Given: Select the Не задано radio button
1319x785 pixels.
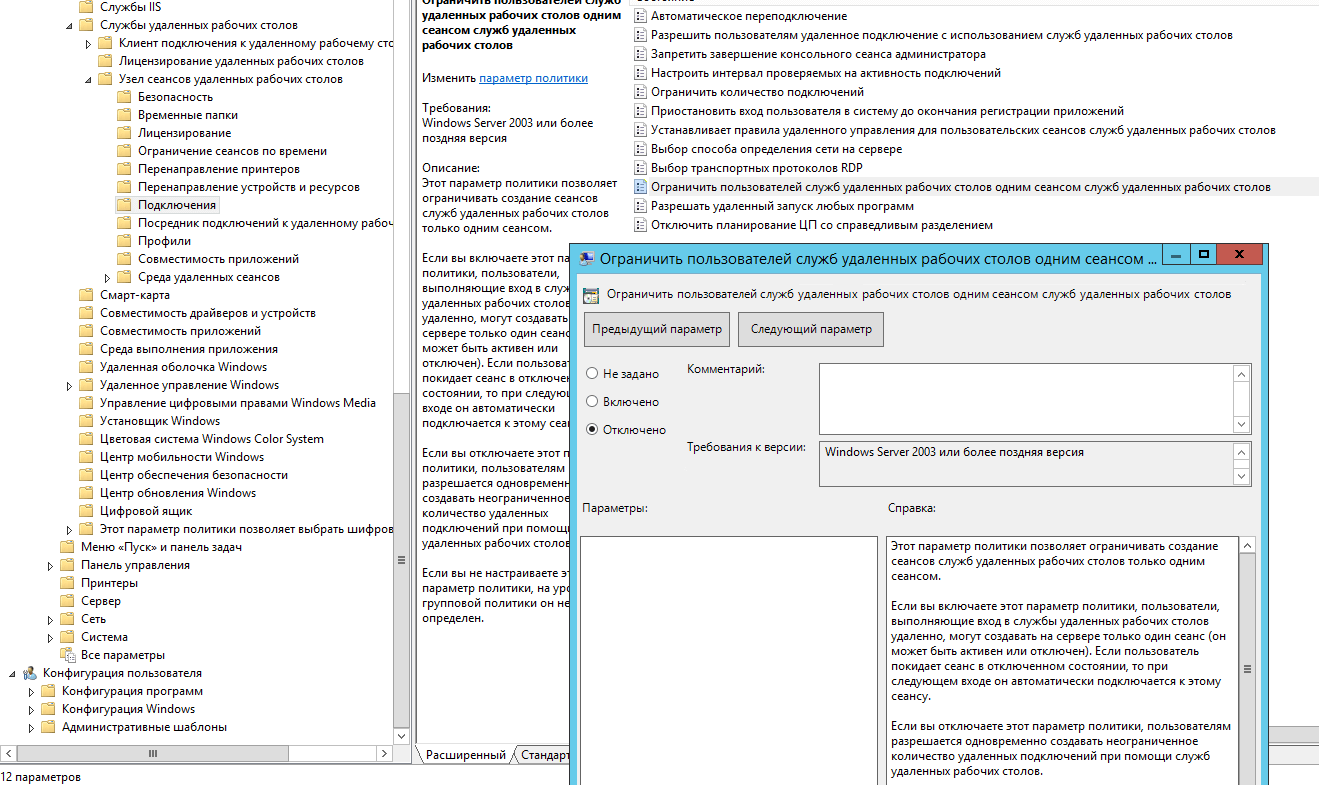Looking at the screenshot, I should pos(592,373).
